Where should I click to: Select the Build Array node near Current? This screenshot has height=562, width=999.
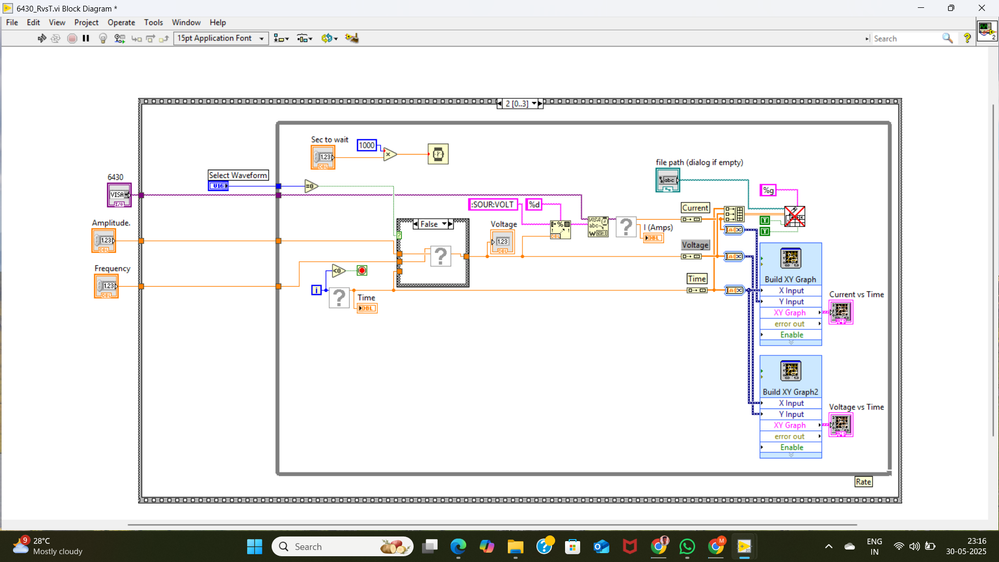tap(734, 215)
